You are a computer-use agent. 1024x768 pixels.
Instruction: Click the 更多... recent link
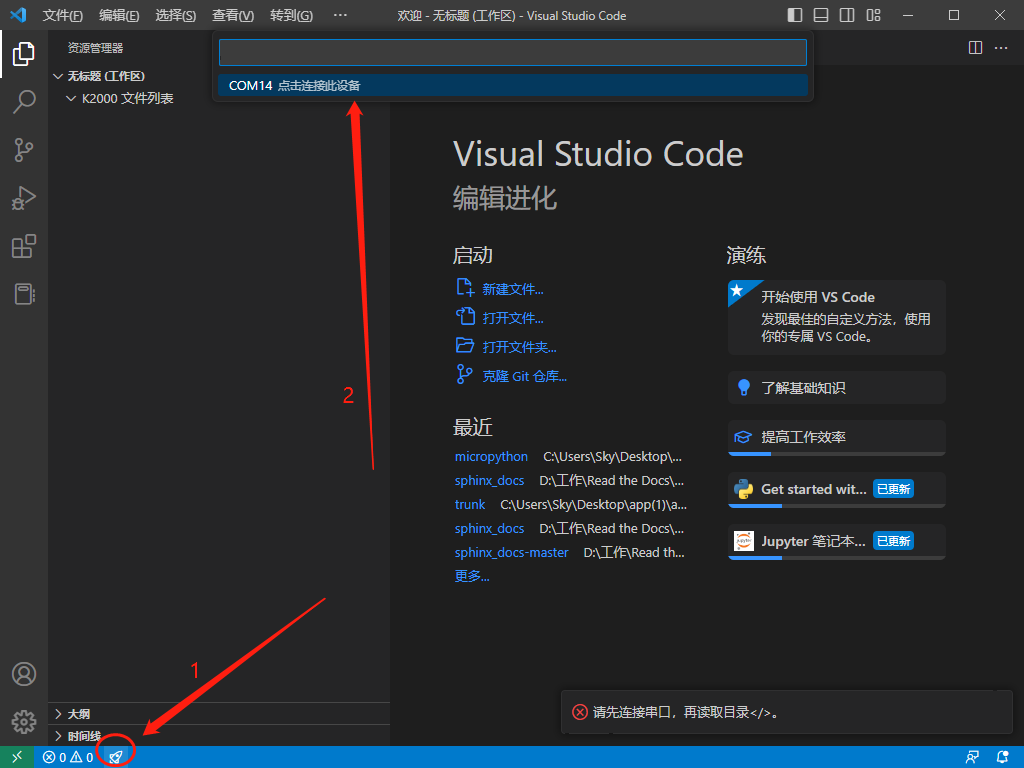tap(472, 576)
